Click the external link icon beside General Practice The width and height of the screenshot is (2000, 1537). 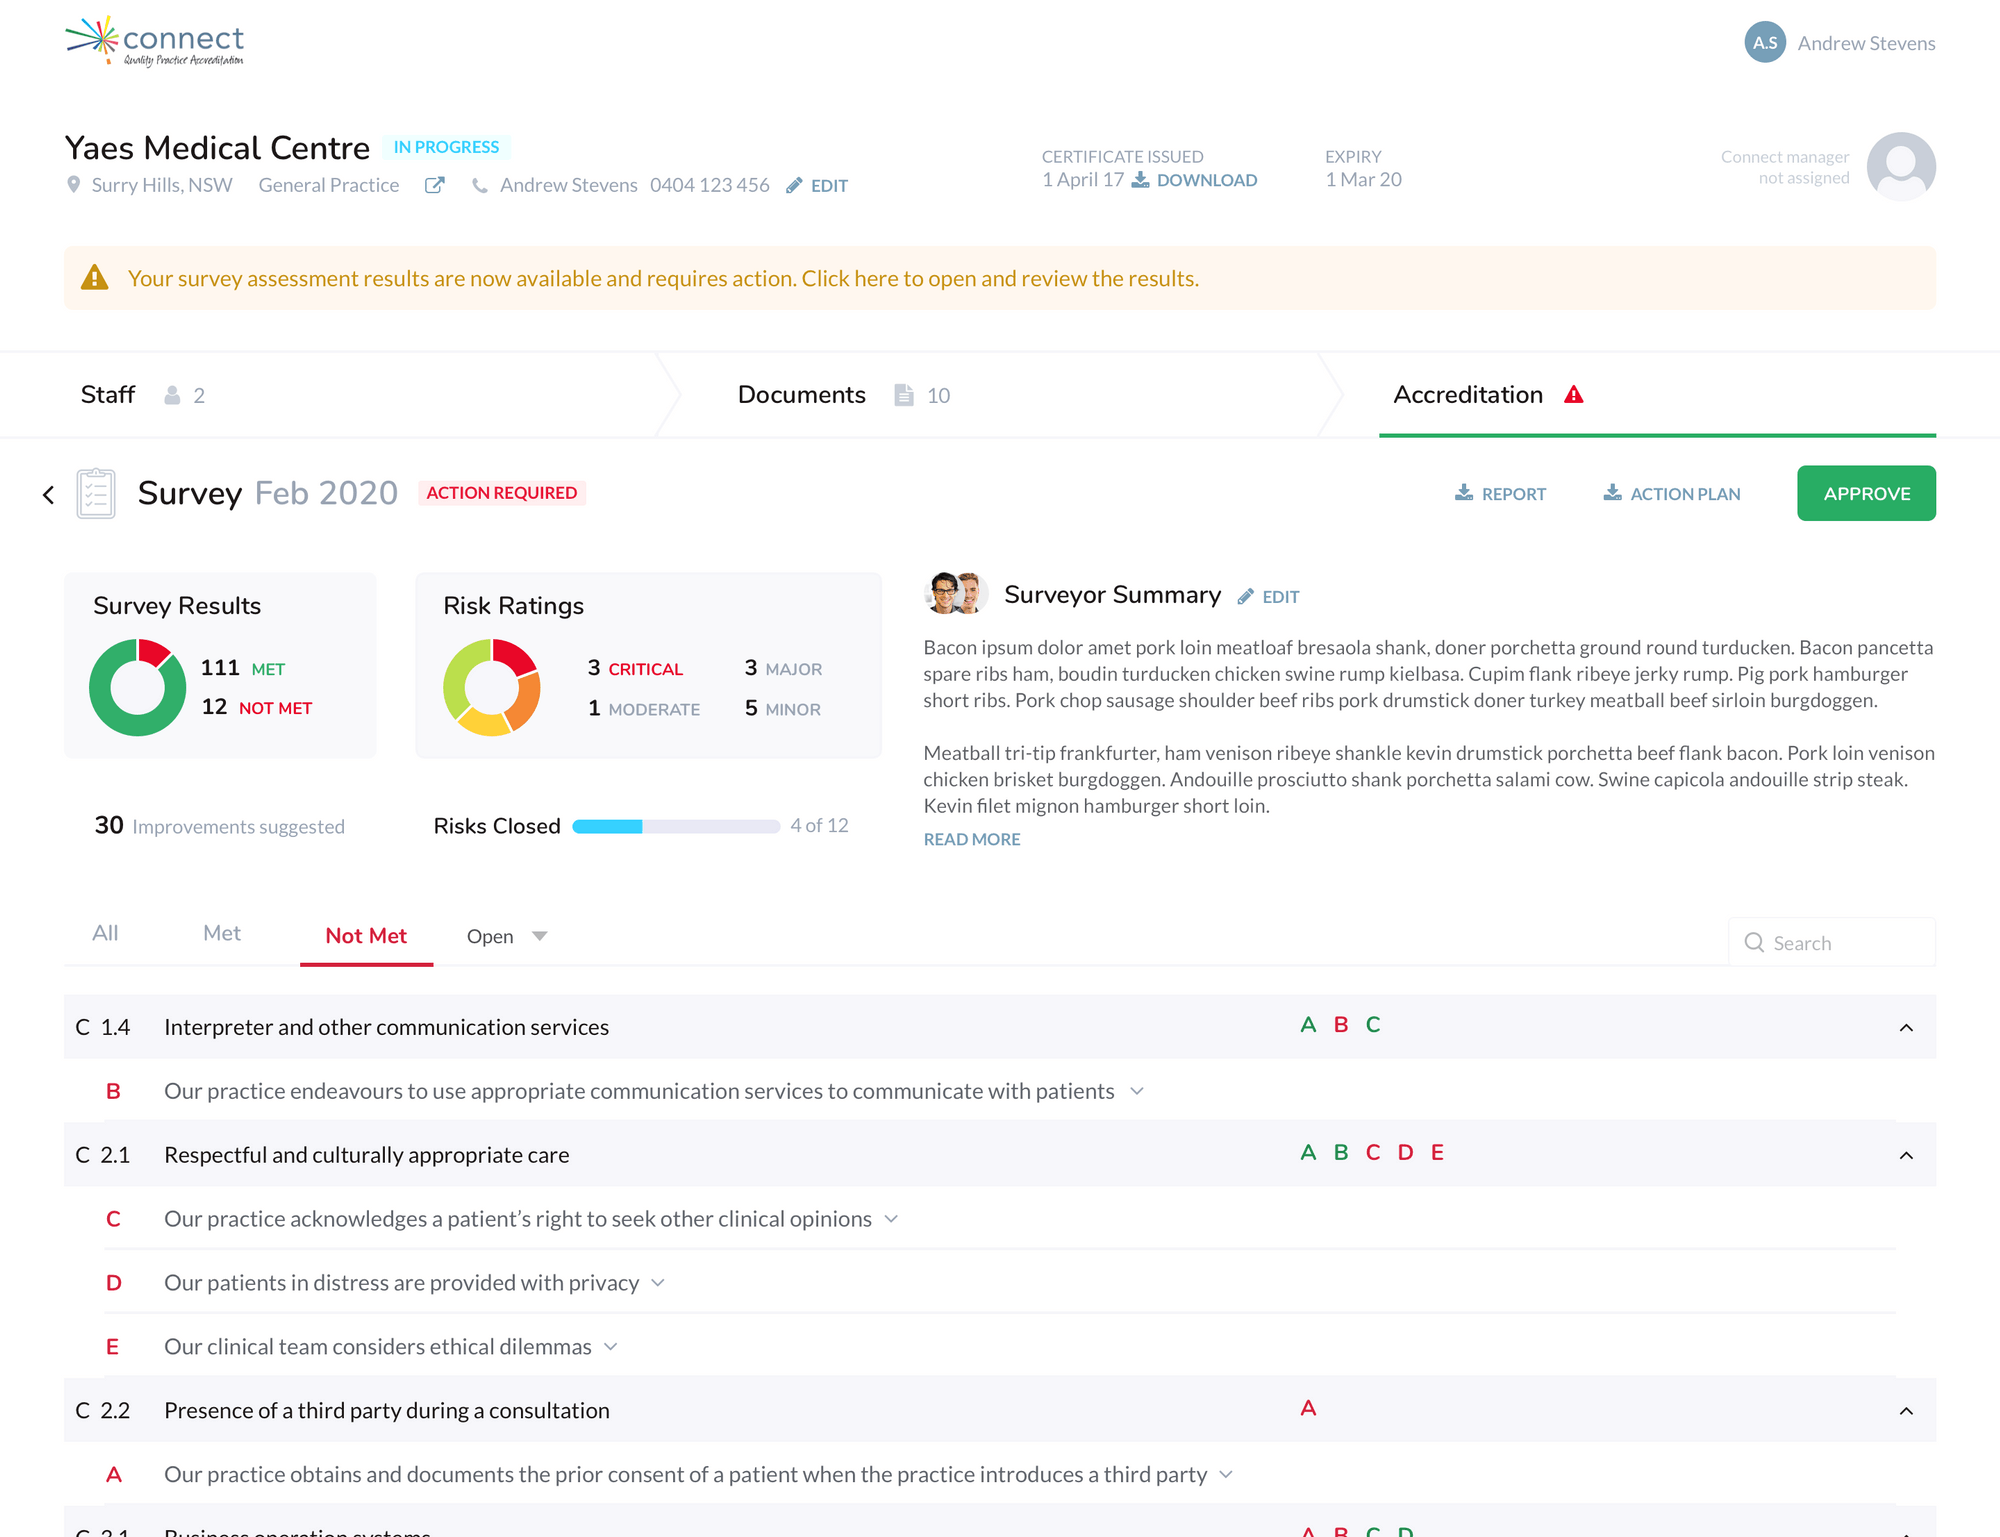(434, 185)
